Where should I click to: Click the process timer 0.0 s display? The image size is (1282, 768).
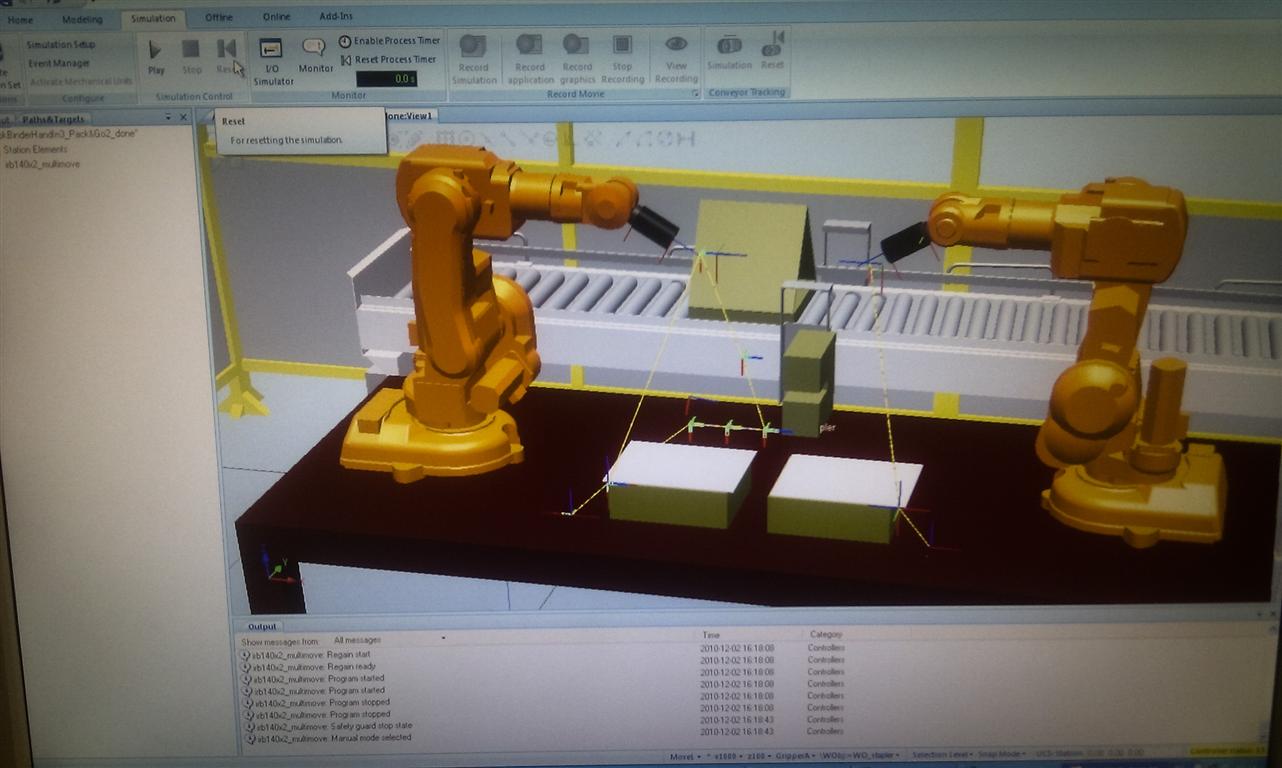point(386,79)
